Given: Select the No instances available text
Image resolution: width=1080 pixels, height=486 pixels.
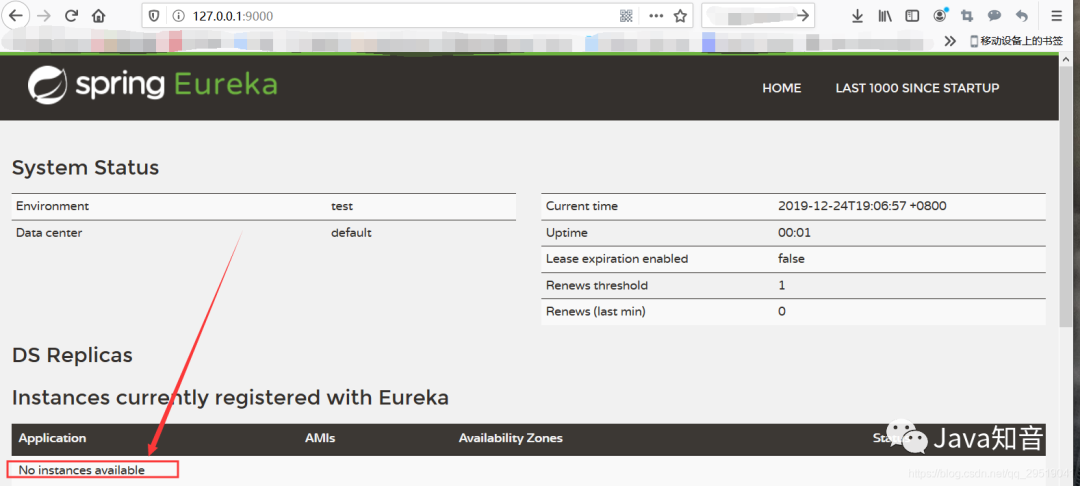Looking at the screenshot, I should click(x=82, y=470).
